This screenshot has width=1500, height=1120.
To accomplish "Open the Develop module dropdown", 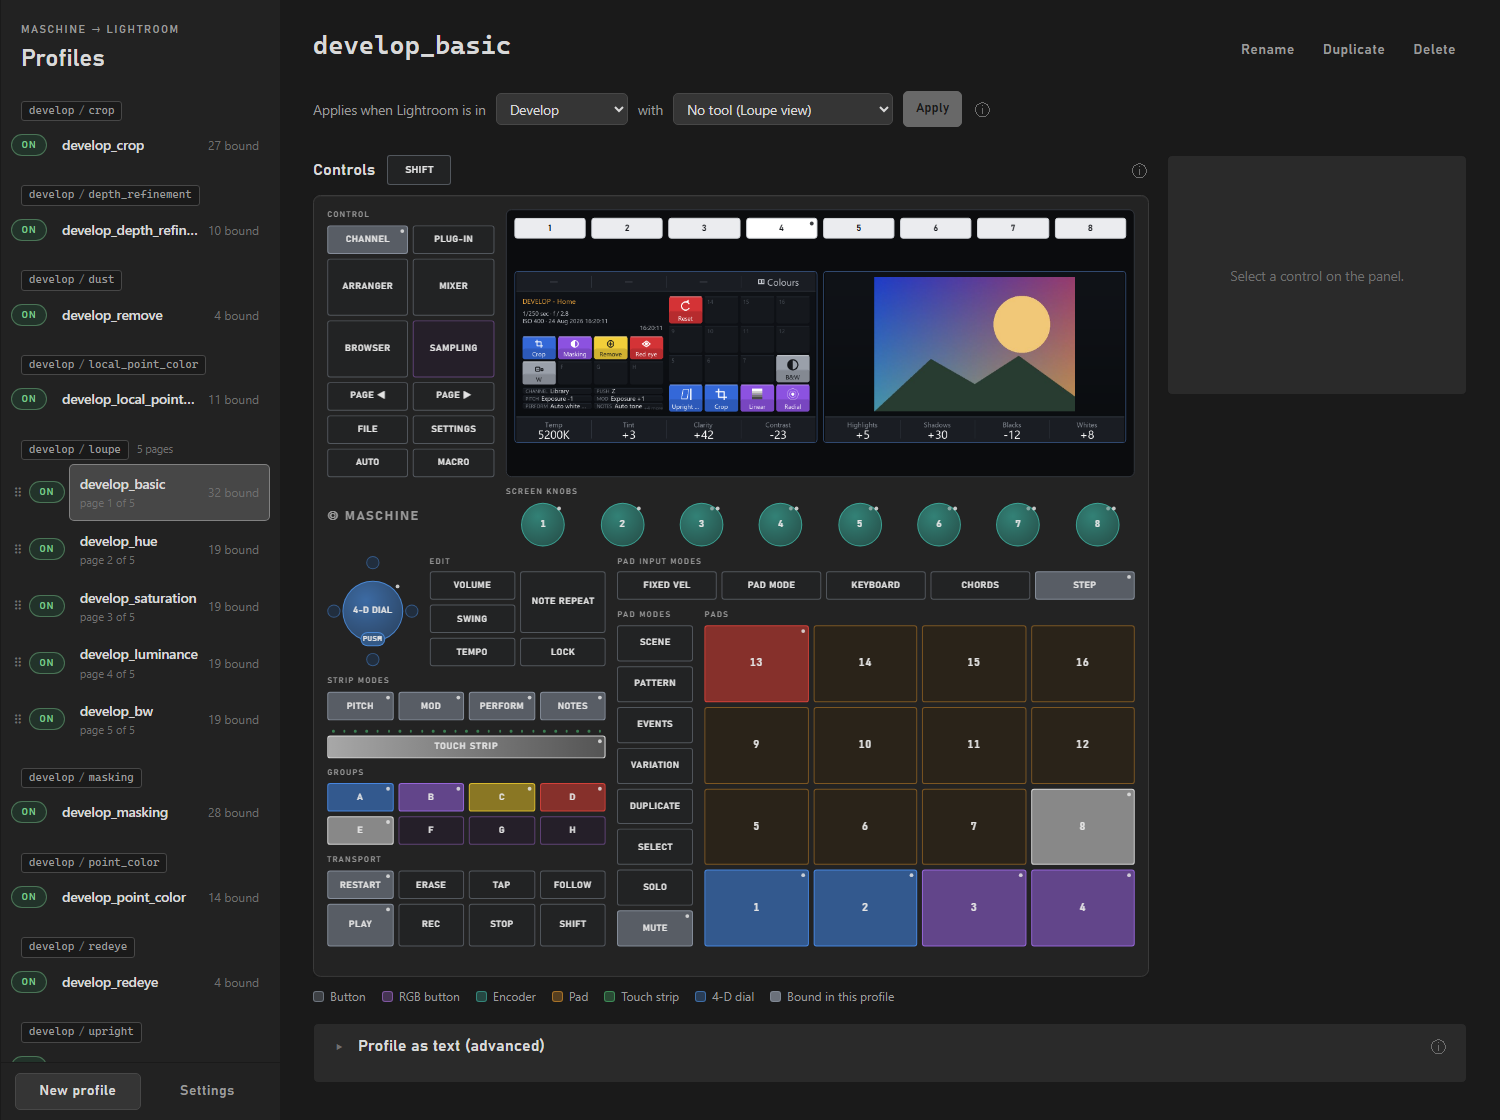I will (562, 110).
